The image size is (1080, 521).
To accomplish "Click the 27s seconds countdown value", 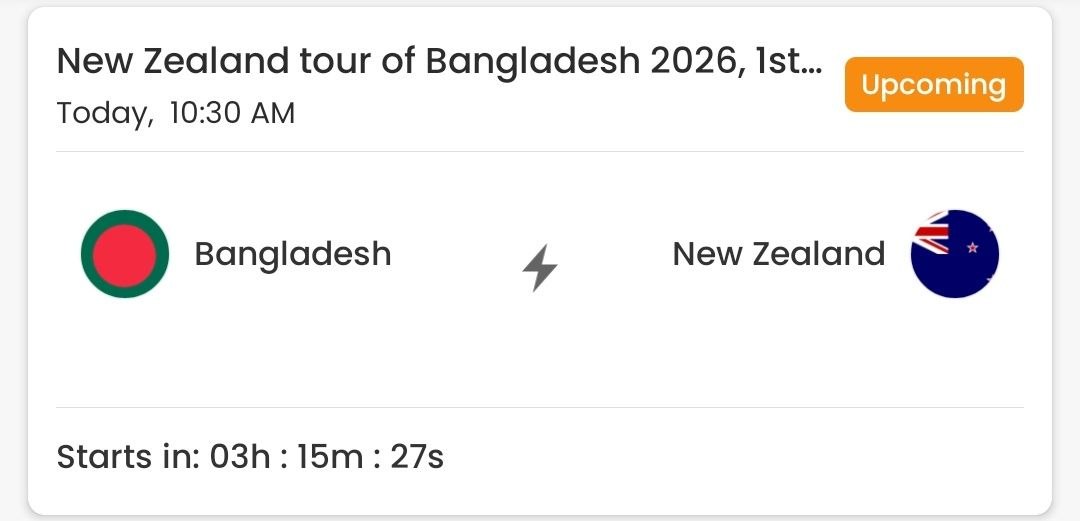I will 416,457.
